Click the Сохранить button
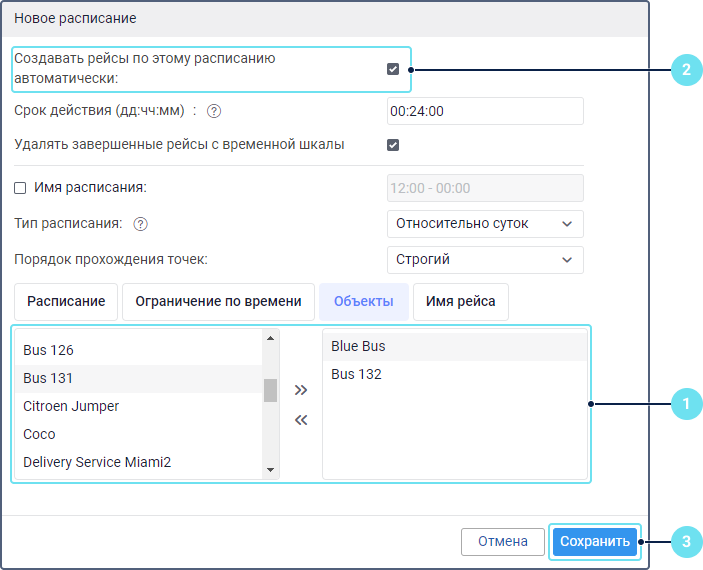The image size is (703, 570). pos(595,541)
